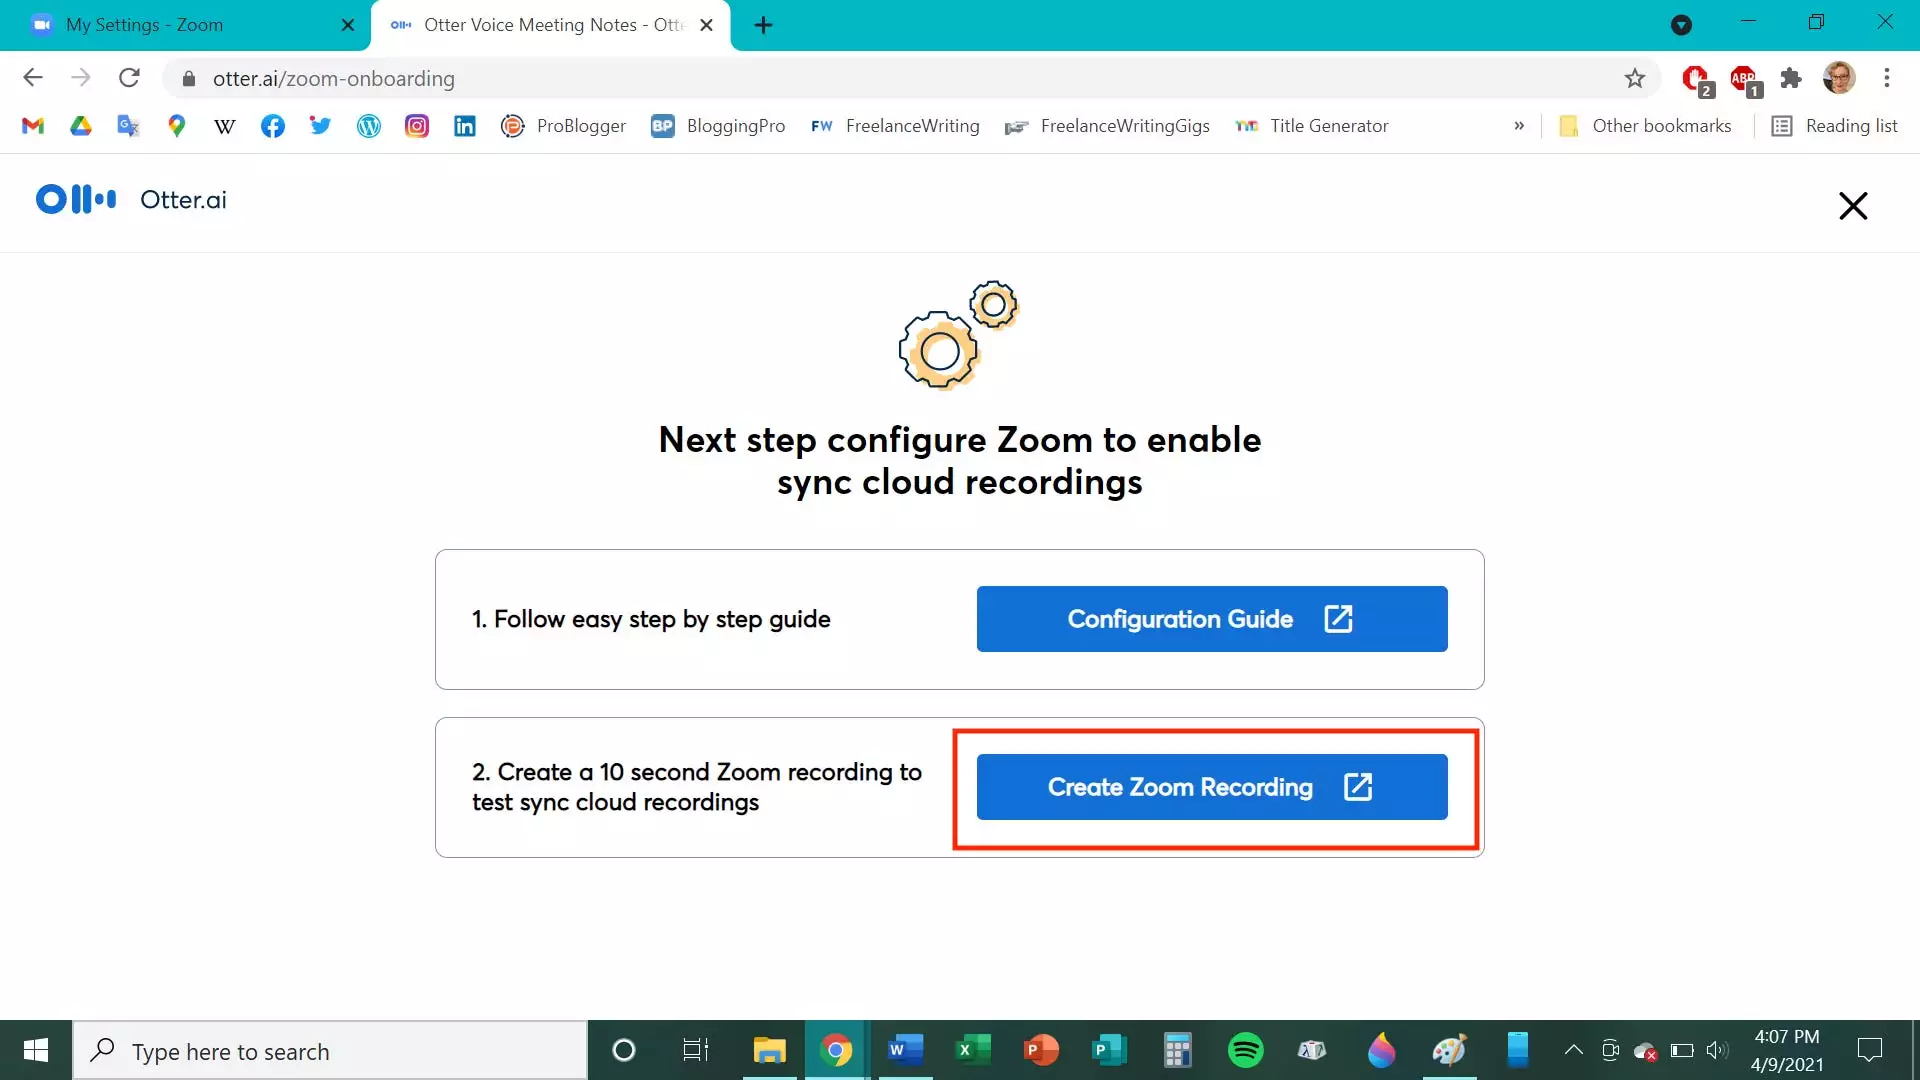Open the BloggingPro bookmark
The image size is (1920, 1080).
click(718, 126)
